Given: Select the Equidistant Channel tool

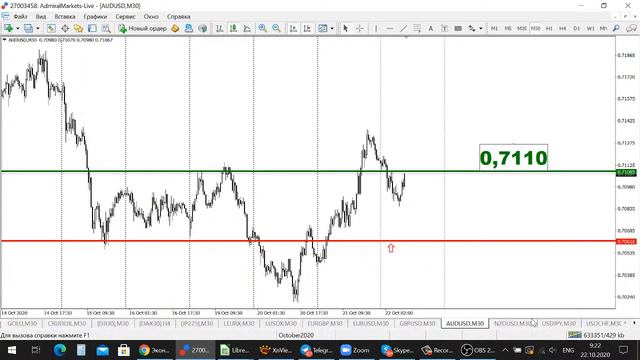Looking at the screenshot, I should pos(417,28).
